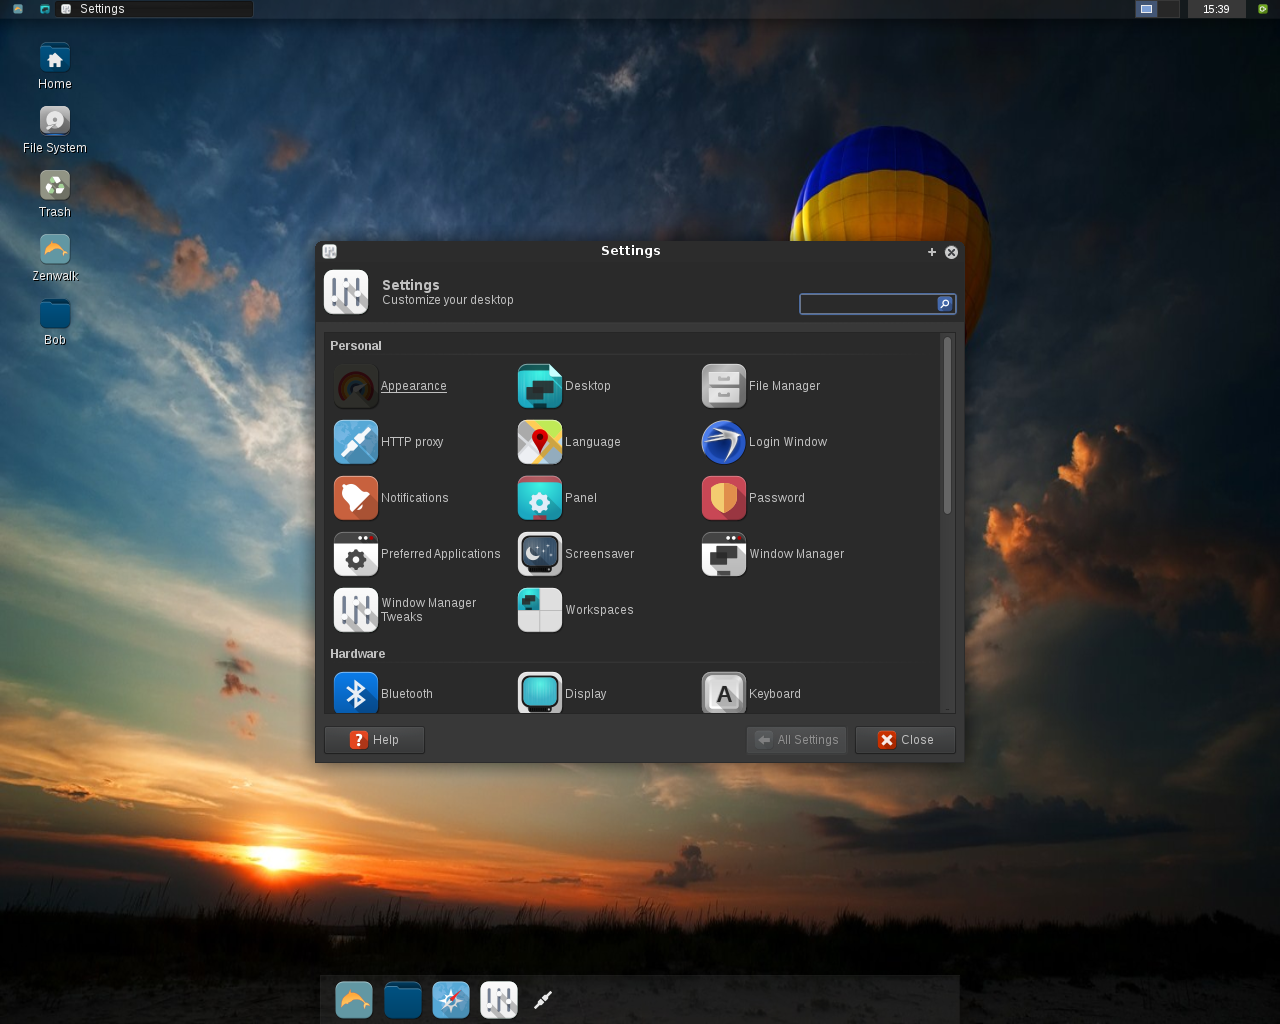Click the plug connector icon in dock

543,1000
